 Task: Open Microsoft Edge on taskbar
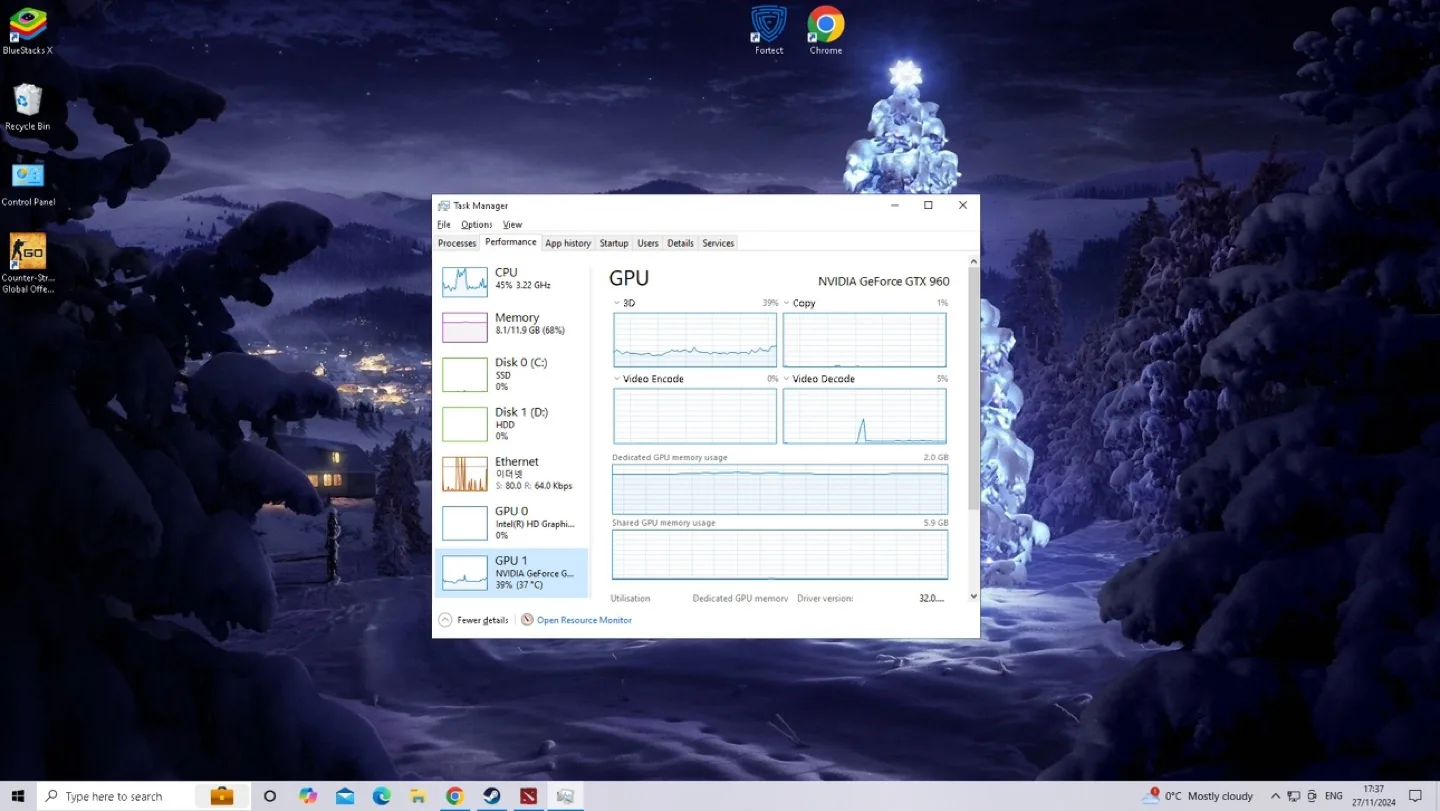click(x=382, y=796)
